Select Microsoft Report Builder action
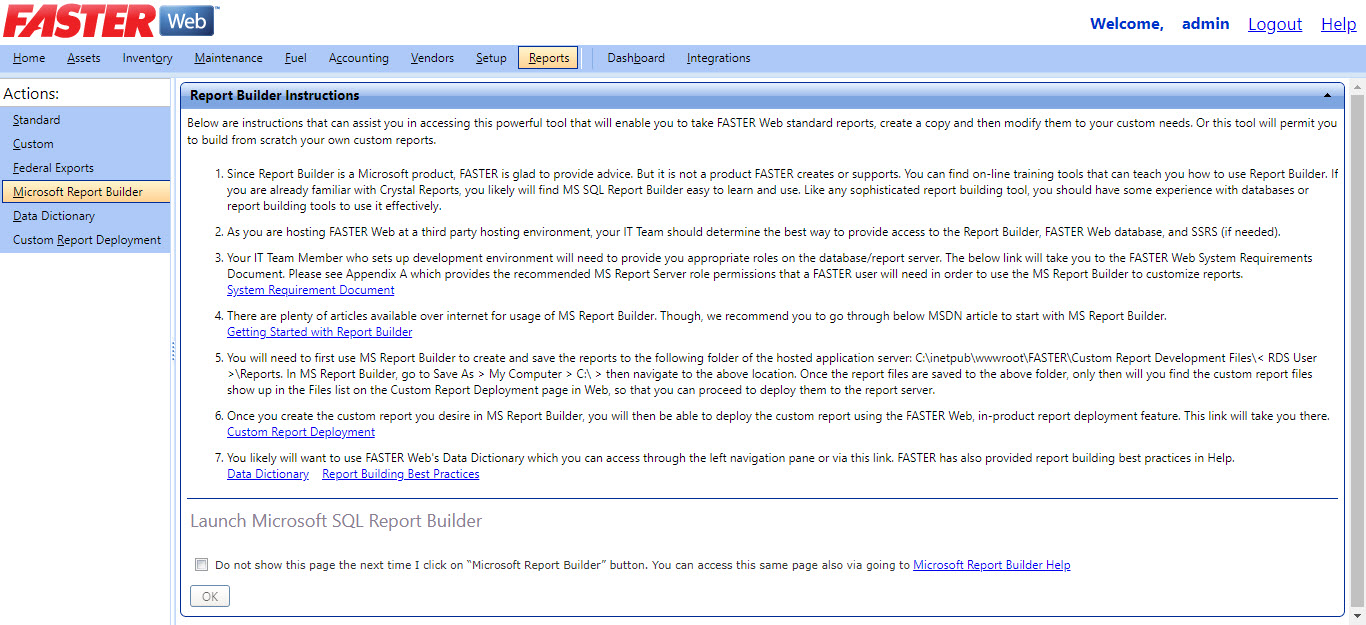1366x625 pixels. tap(85, 192)
